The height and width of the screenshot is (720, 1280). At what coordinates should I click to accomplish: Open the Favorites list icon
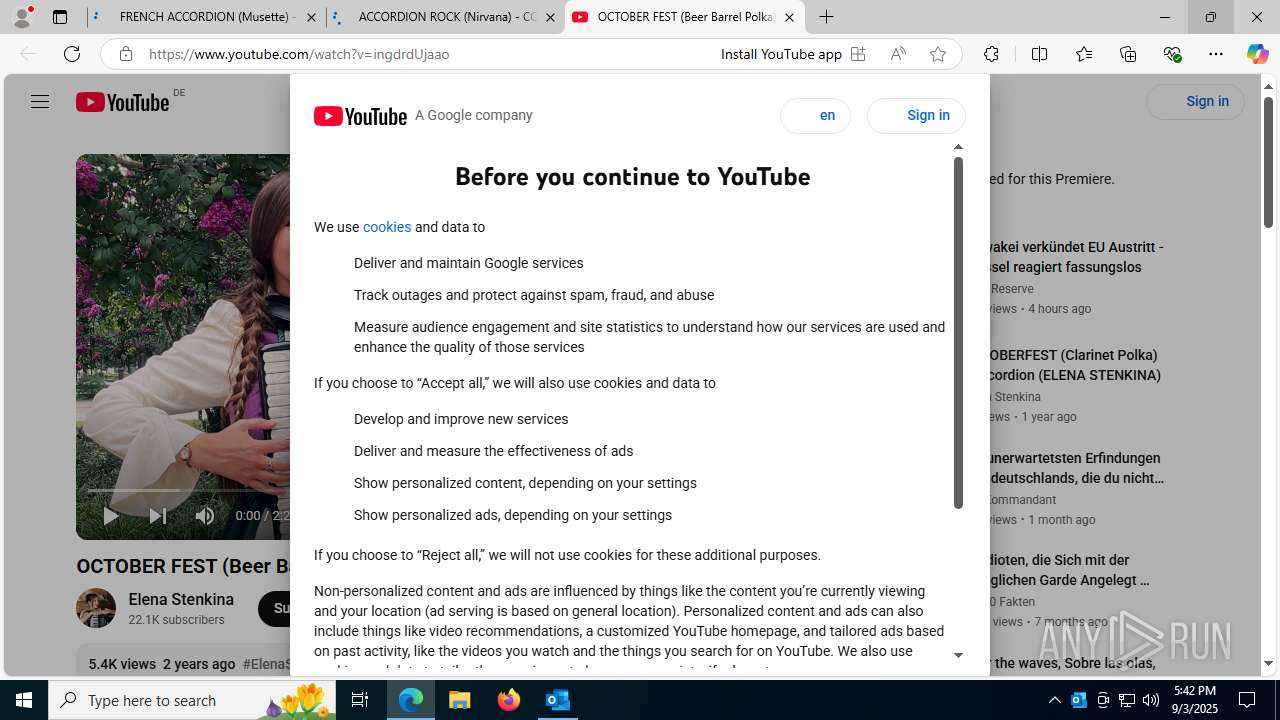coord(1084,54)
